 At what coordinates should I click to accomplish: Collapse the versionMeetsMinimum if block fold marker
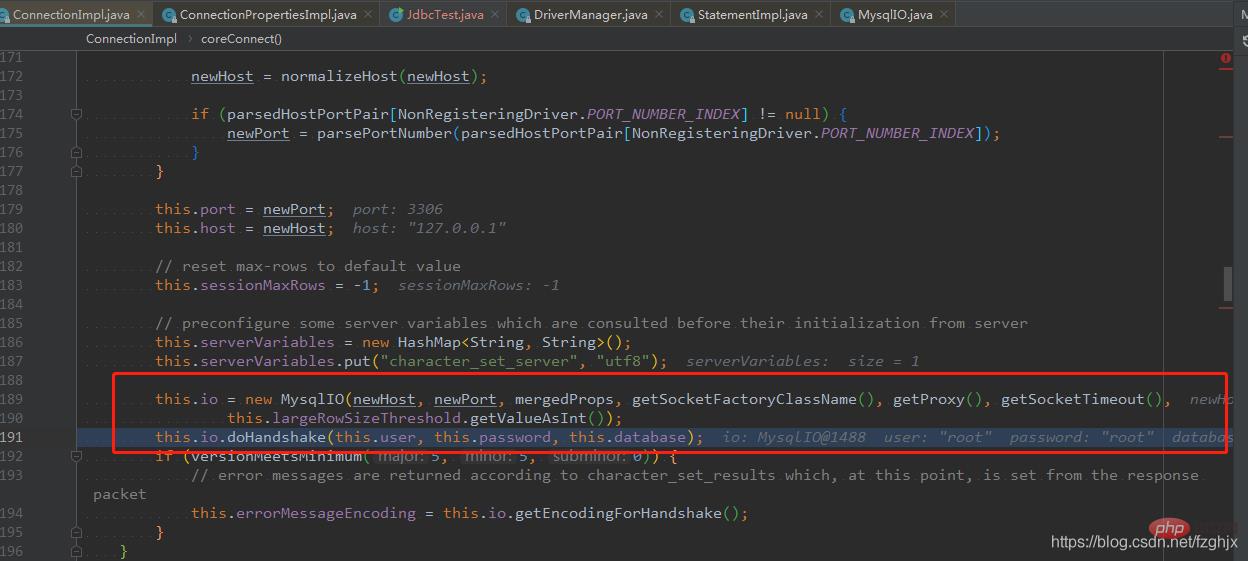click(x=78, y=456)
